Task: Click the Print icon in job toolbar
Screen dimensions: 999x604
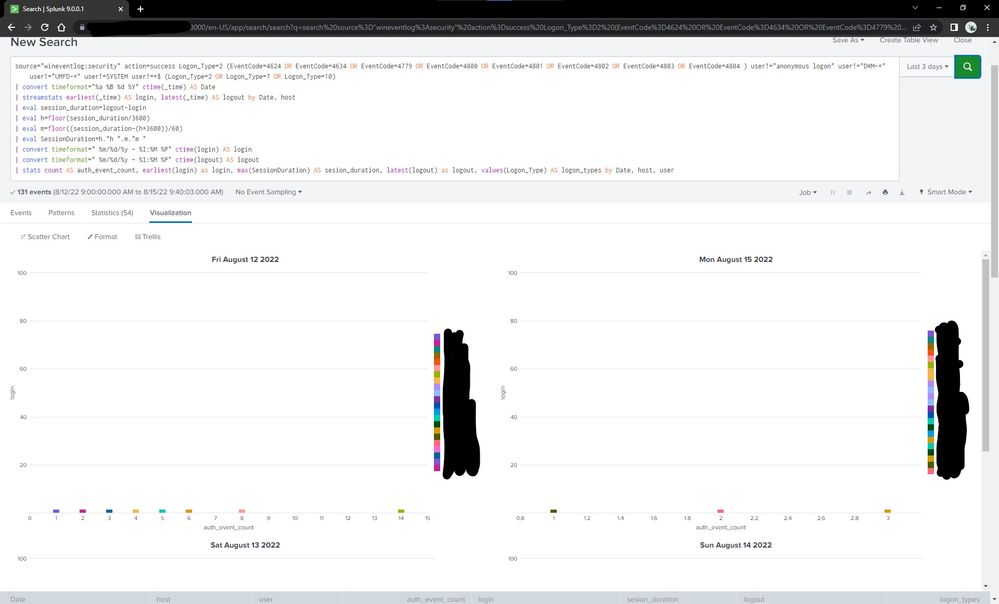Action: 885,192
